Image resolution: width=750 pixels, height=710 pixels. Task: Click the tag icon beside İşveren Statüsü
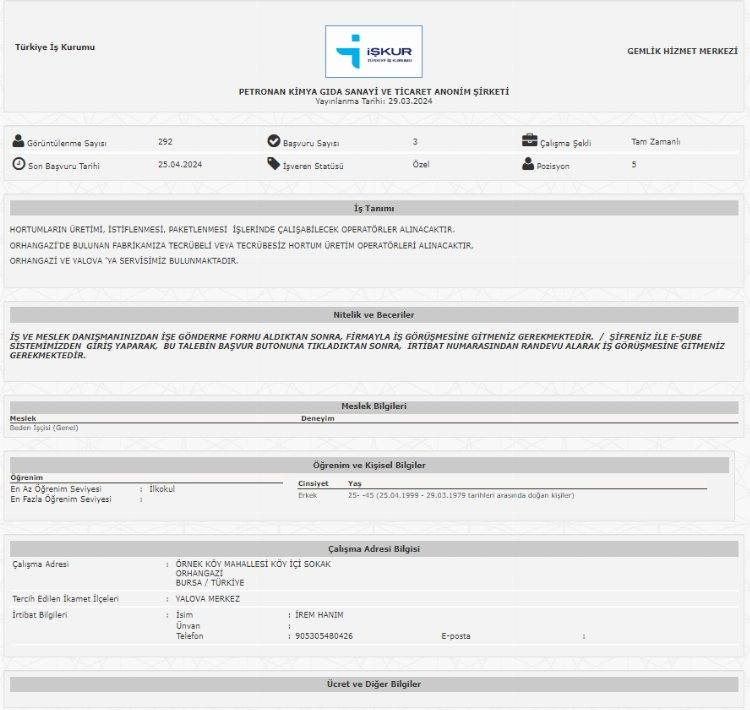[x=274, y=164]
